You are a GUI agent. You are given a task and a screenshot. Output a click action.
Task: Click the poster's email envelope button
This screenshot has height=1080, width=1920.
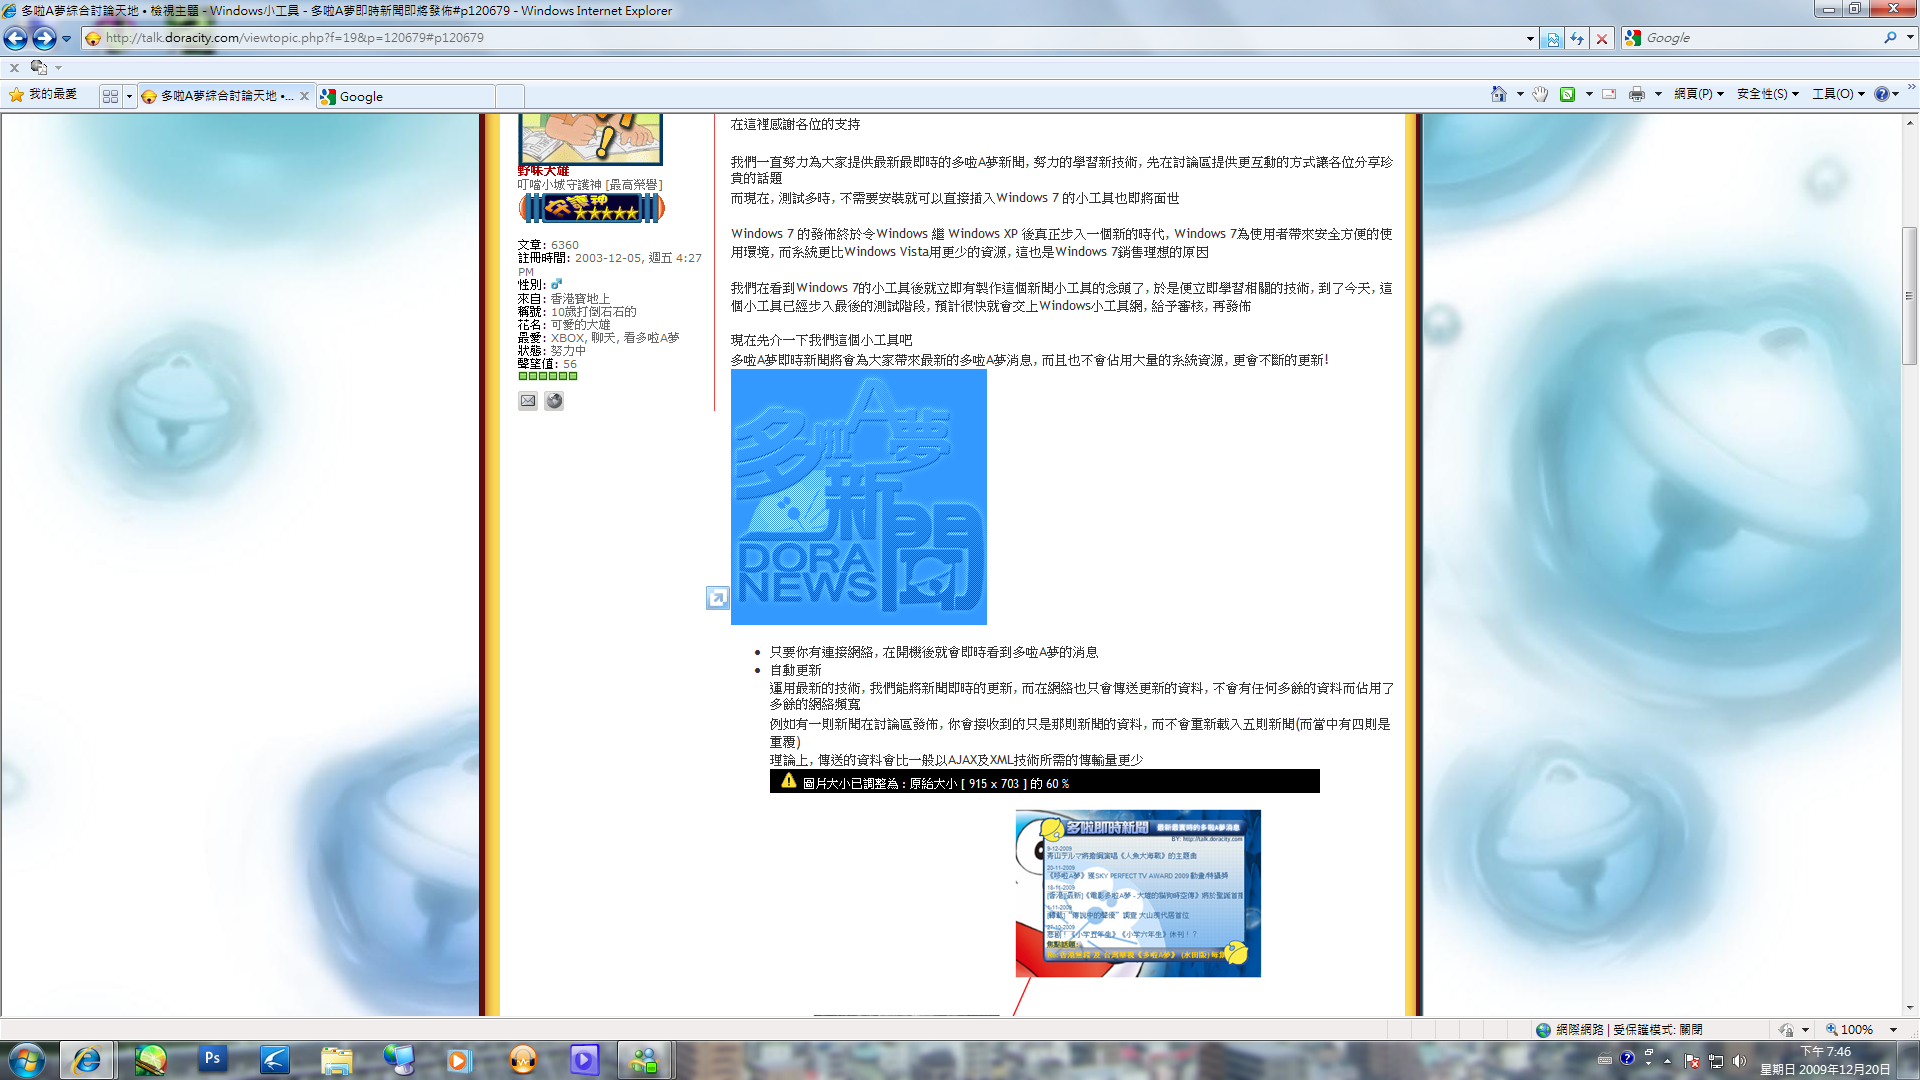pos(528,401)
